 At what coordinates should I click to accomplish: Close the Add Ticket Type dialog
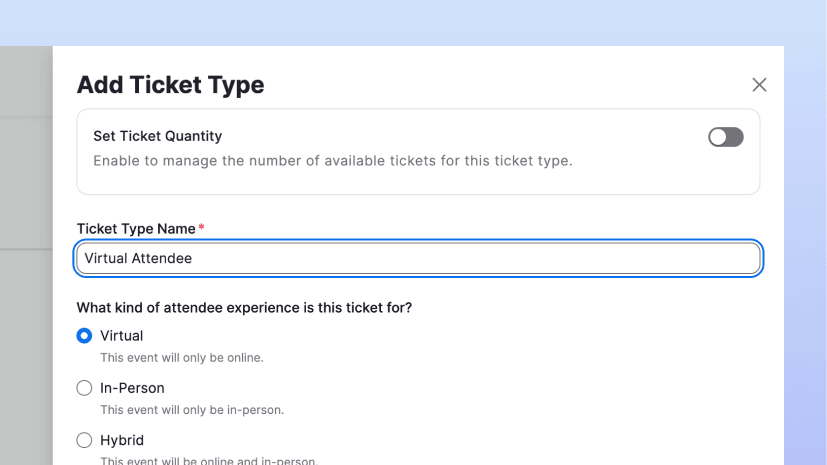[x=759, y=85]
